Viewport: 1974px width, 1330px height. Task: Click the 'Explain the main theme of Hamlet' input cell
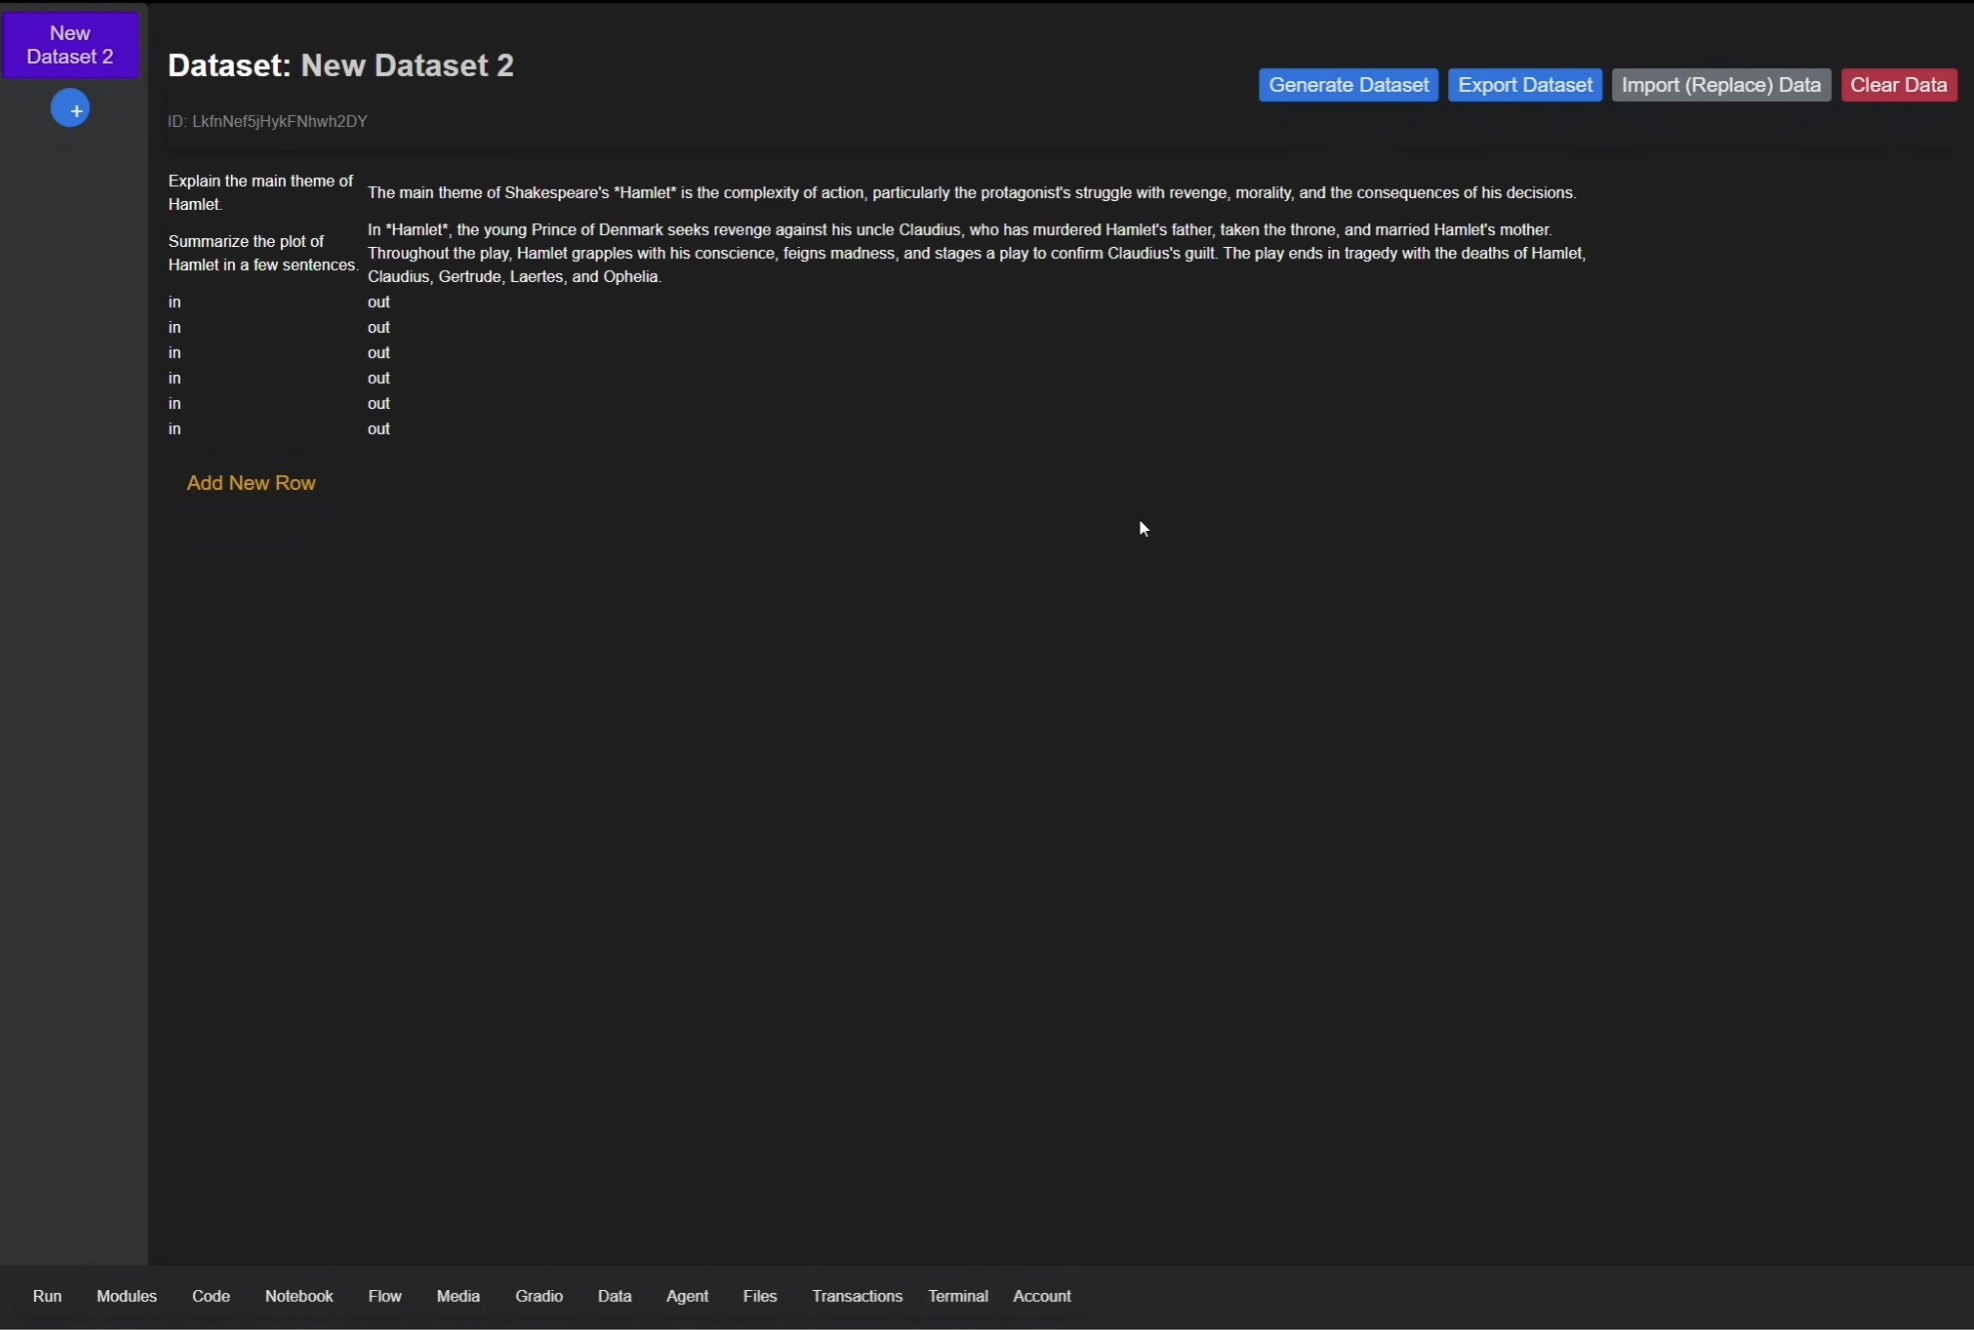click(x=260, y=192)
